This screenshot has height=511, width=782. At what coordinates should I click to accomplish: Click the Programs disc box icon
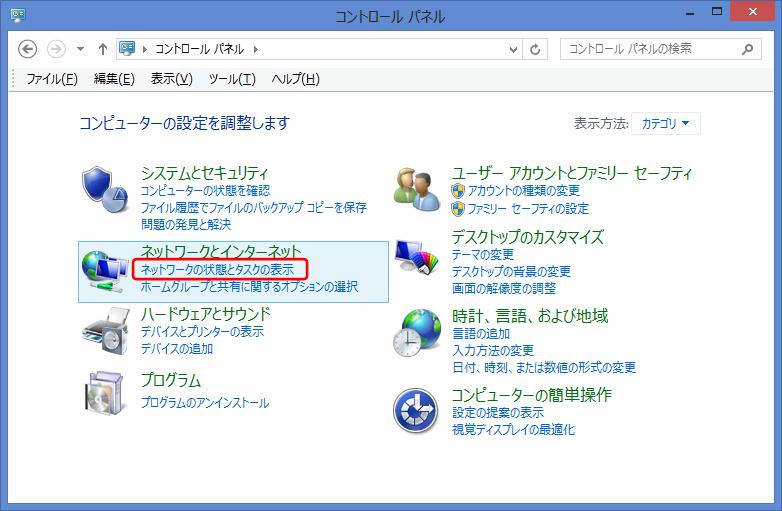coord(103,393)
